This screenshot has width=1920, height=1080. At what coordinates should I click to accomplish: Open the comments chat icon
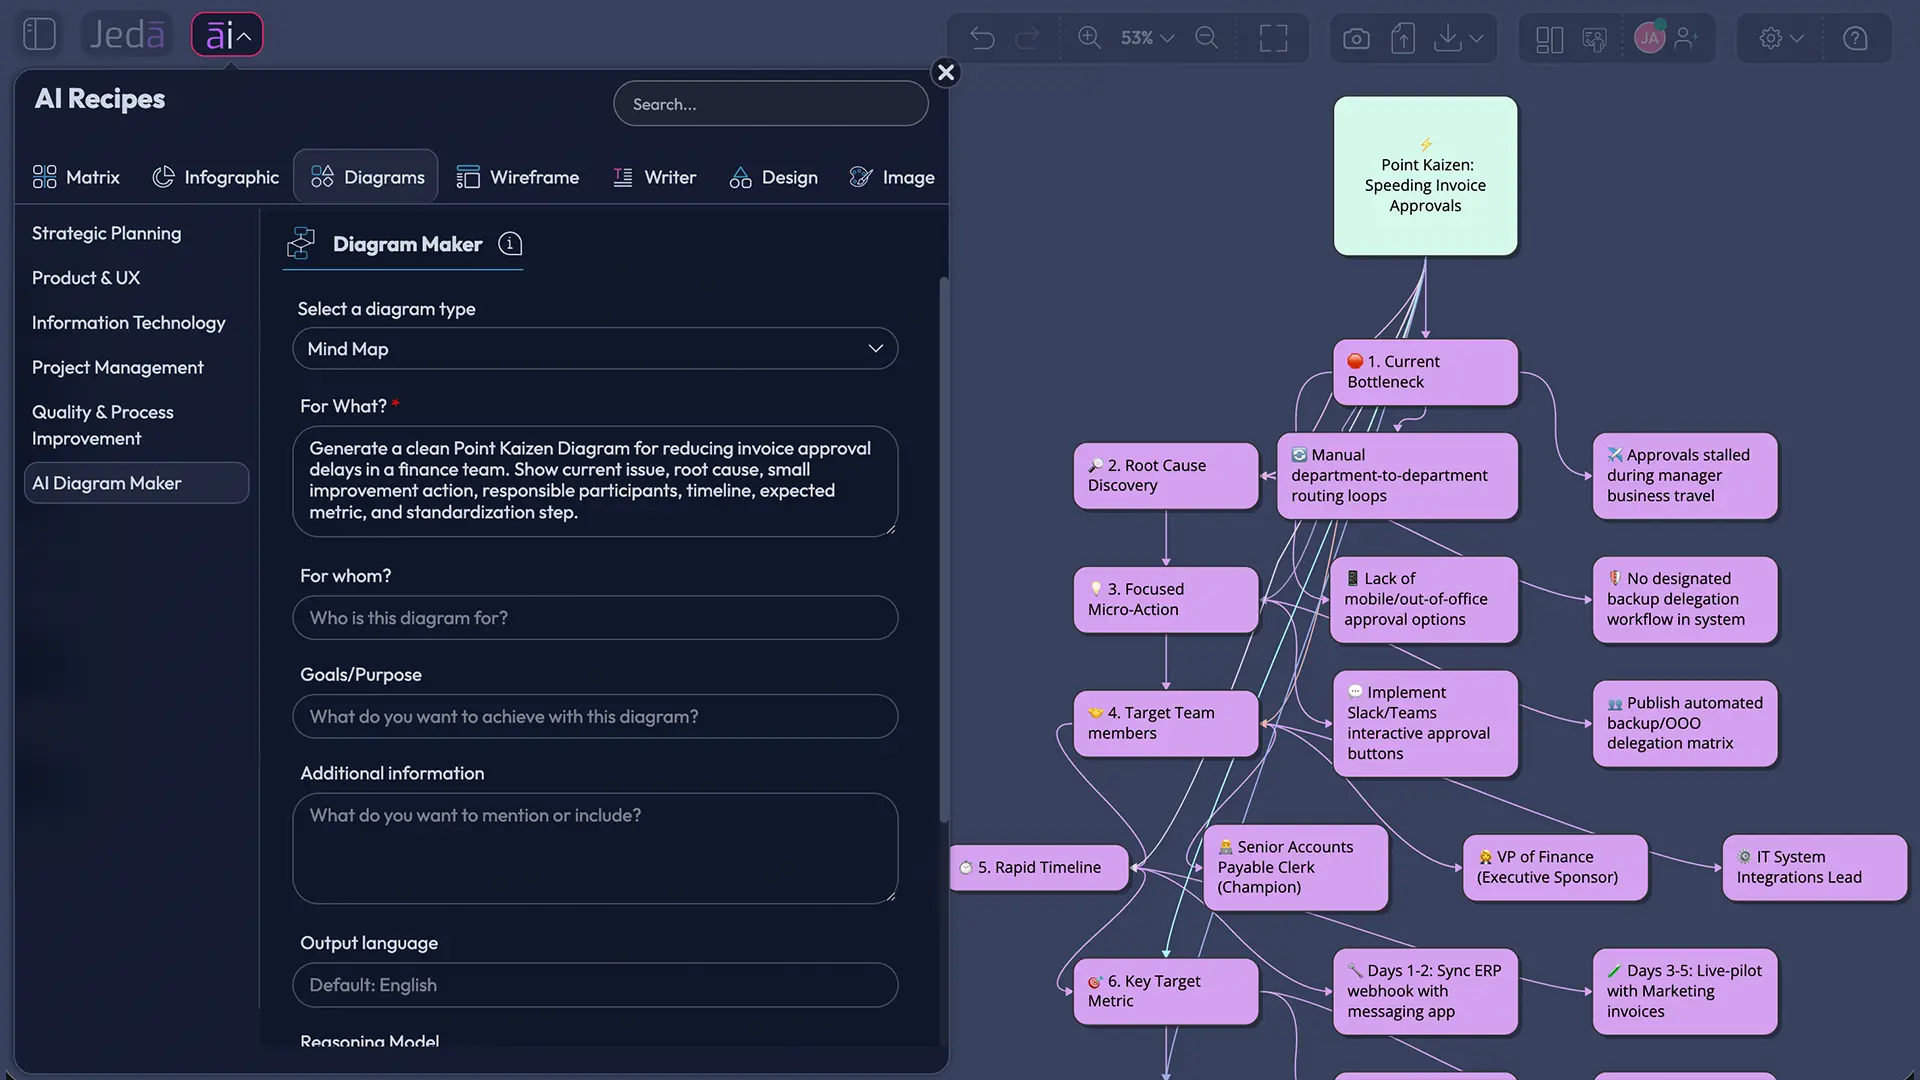pyautogui.click(x=1595, y=38)
